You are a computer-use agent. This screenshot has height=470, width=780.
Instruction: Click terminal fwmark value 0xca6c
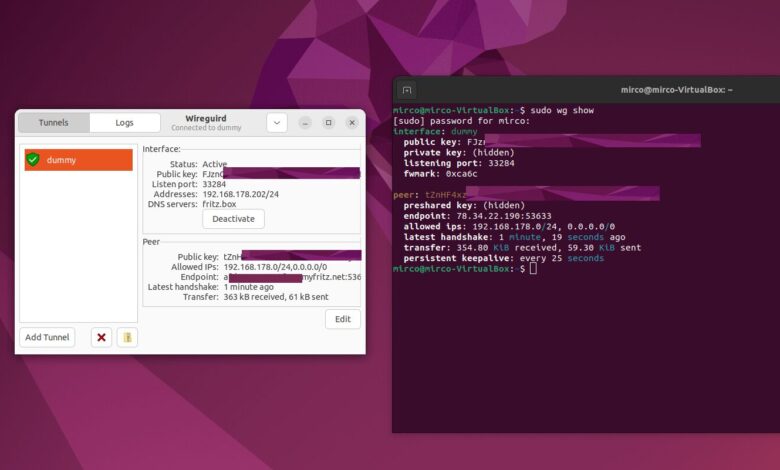coord(461,174)
